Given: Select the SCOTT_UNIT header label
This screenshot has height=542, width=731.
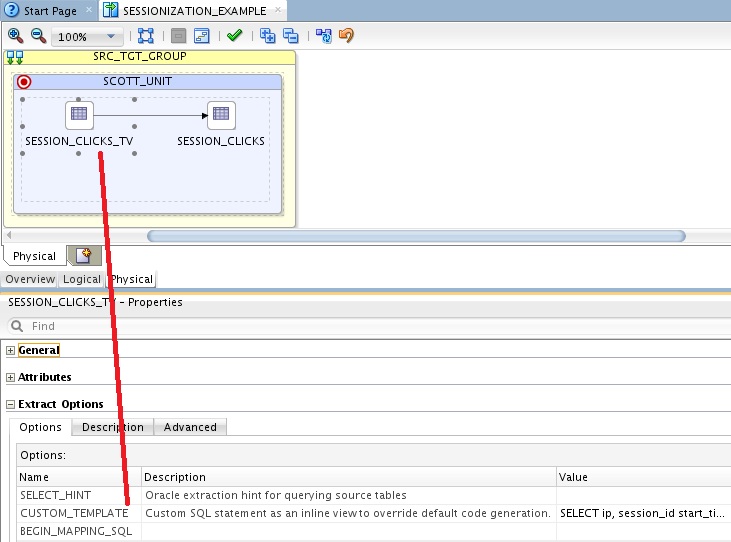Looking at the screenshot, I should pos(138,81).
